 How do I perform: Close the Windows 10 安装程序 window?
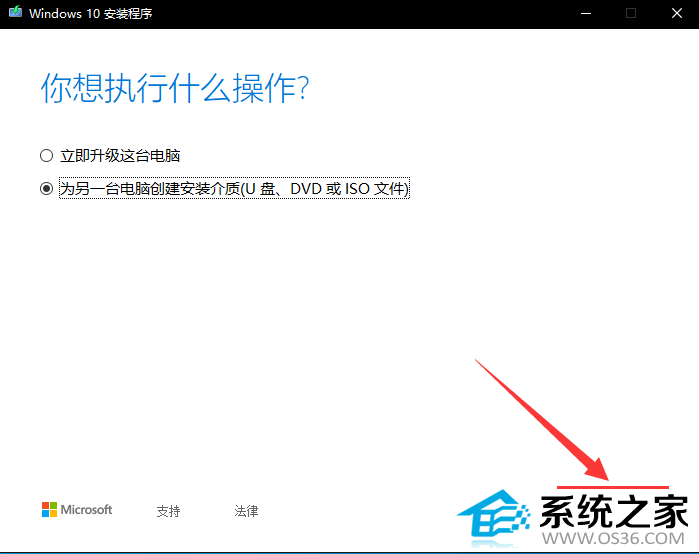tap(677, 13)
